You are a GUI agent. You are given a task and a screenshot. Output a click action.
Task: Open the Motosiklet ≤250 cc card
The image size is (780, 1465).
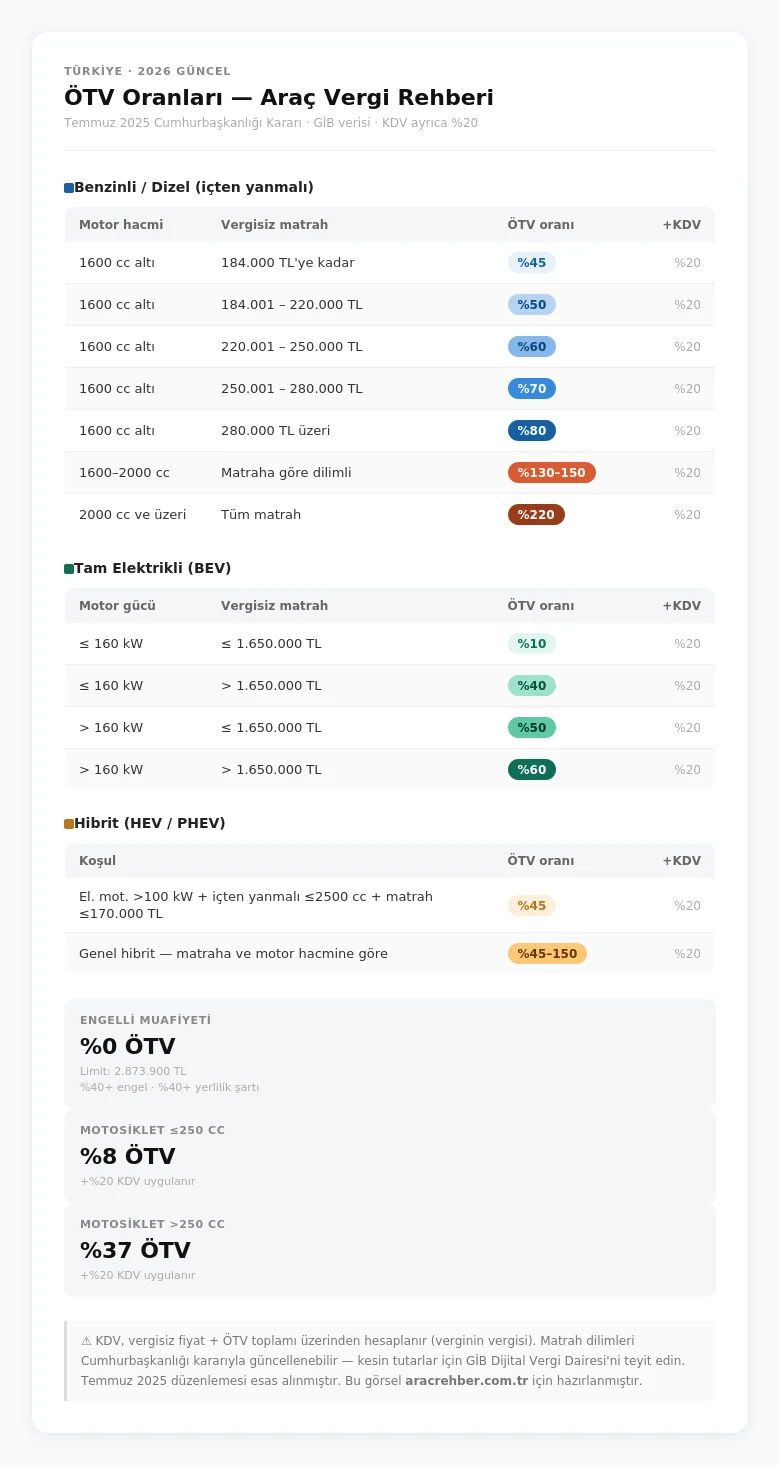(390, 1156)
